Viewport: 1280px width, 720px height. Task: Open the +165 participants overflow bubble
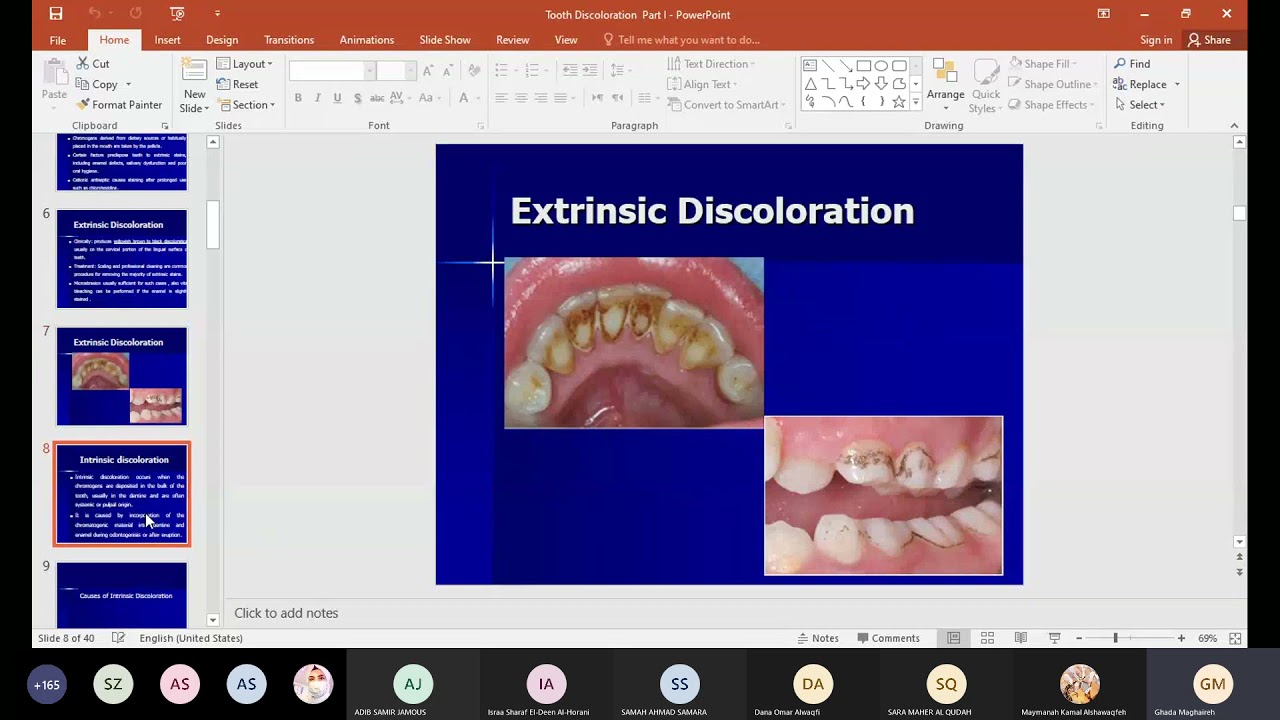point(47,685)
